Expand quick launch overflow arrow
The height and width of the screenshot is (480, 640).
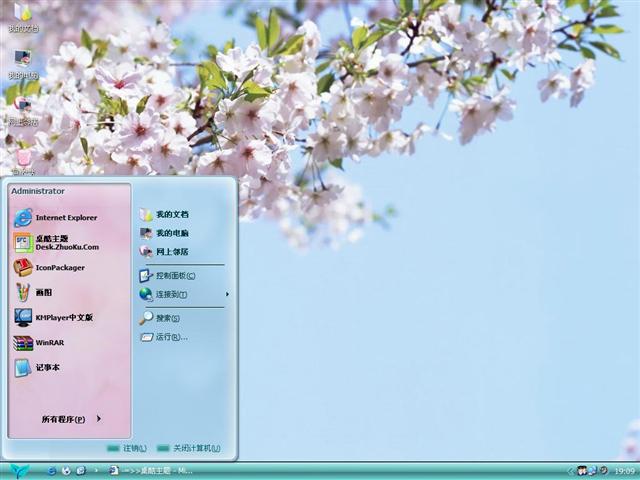[x=96, y=471]
